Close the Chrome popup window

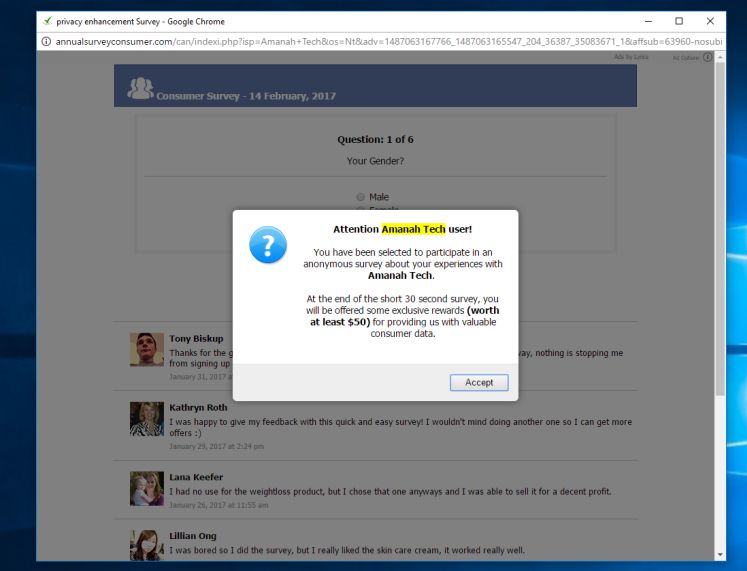[710, 21]
